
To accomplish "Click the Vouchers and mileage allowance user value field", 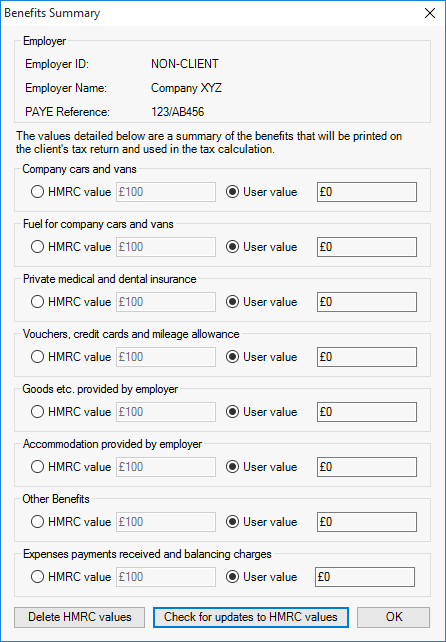I will 367,357.
